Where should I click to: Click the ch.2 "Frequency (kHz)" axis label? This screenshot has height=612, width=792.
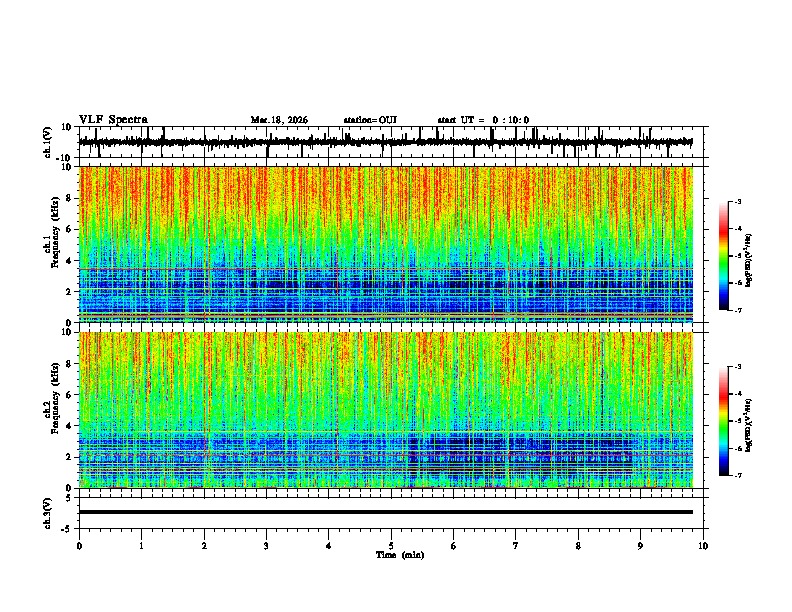[55, 398]
